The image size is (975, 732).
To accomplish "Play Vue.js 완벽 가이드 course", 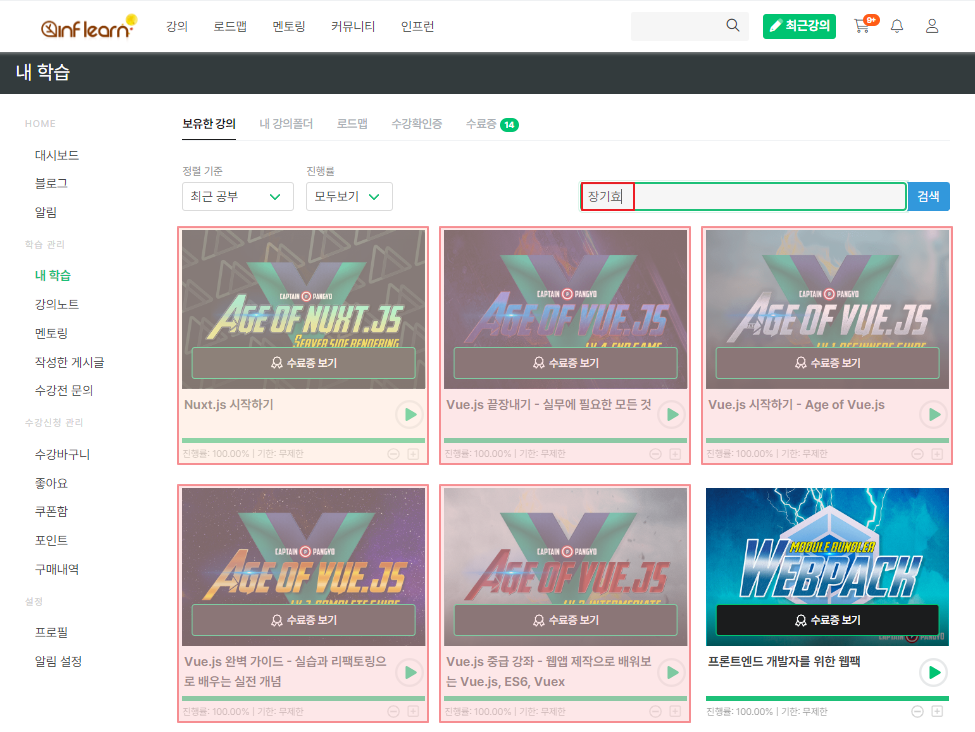I will 410,672.
